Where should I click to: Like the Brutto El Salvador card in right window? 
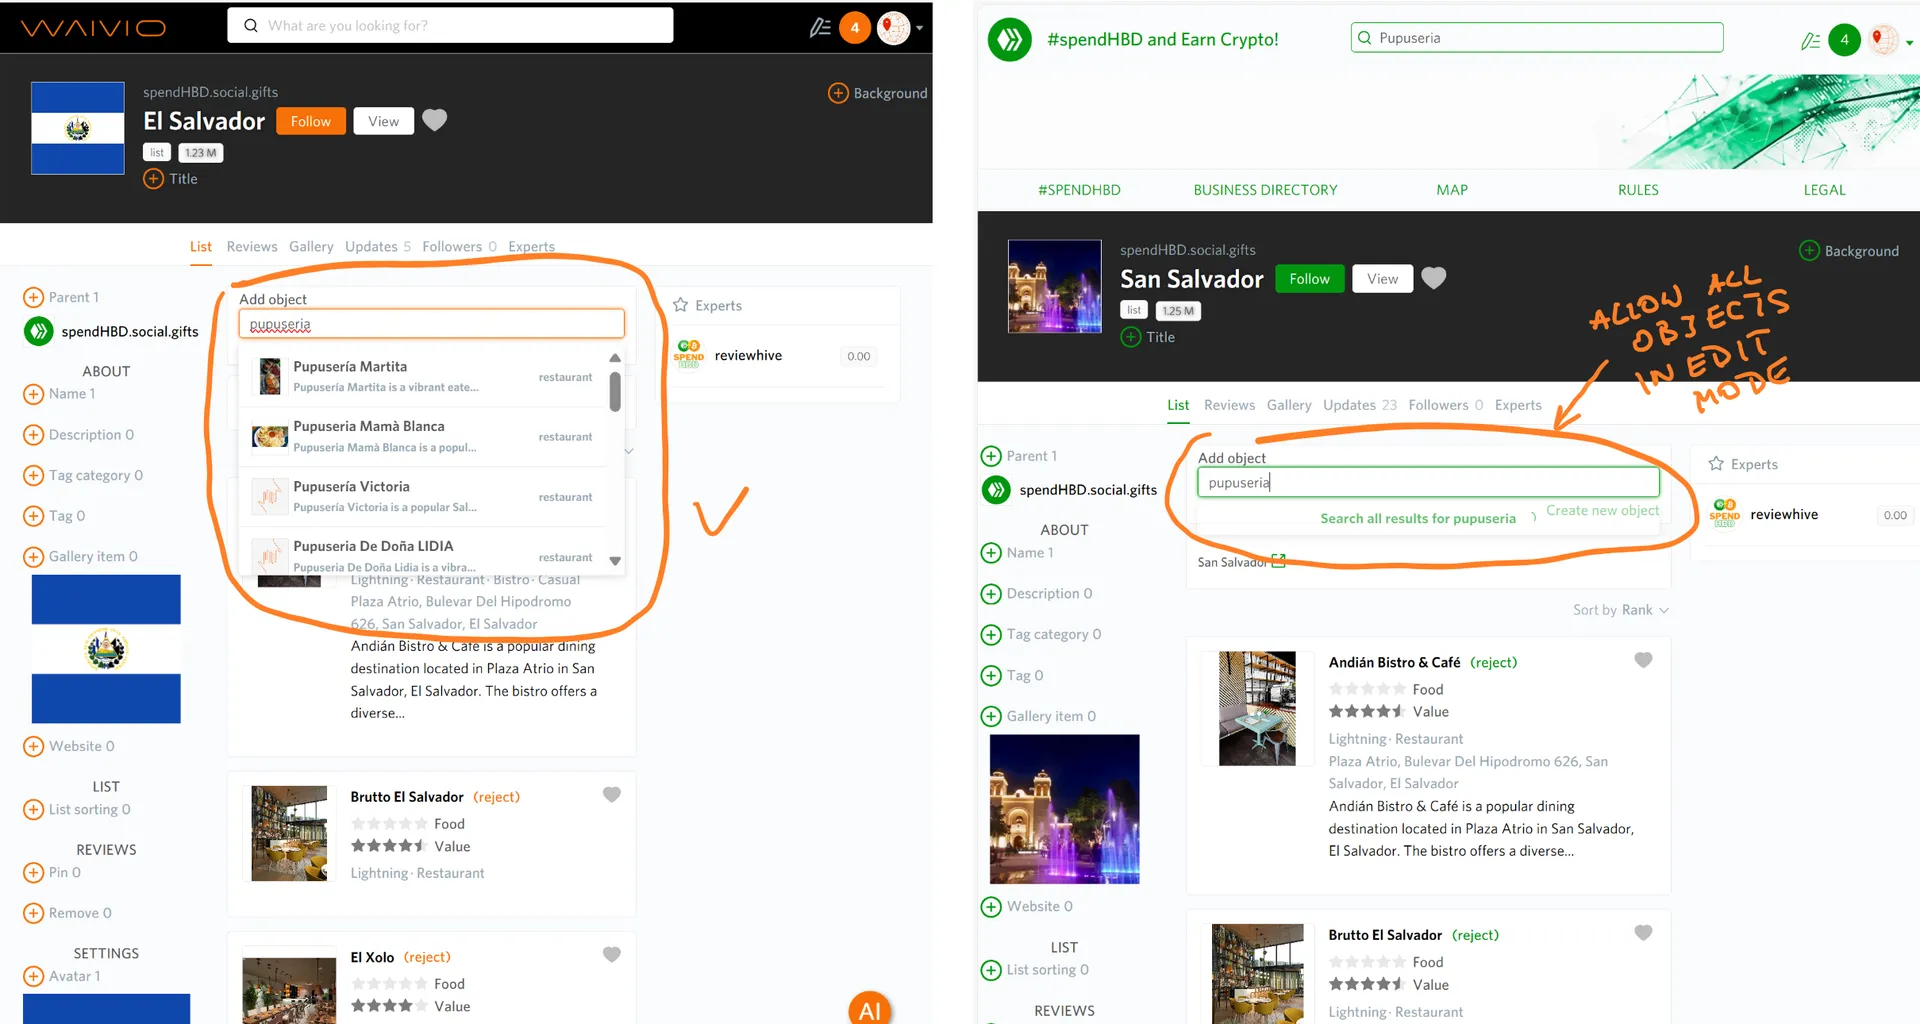(x=1643, y=933)
